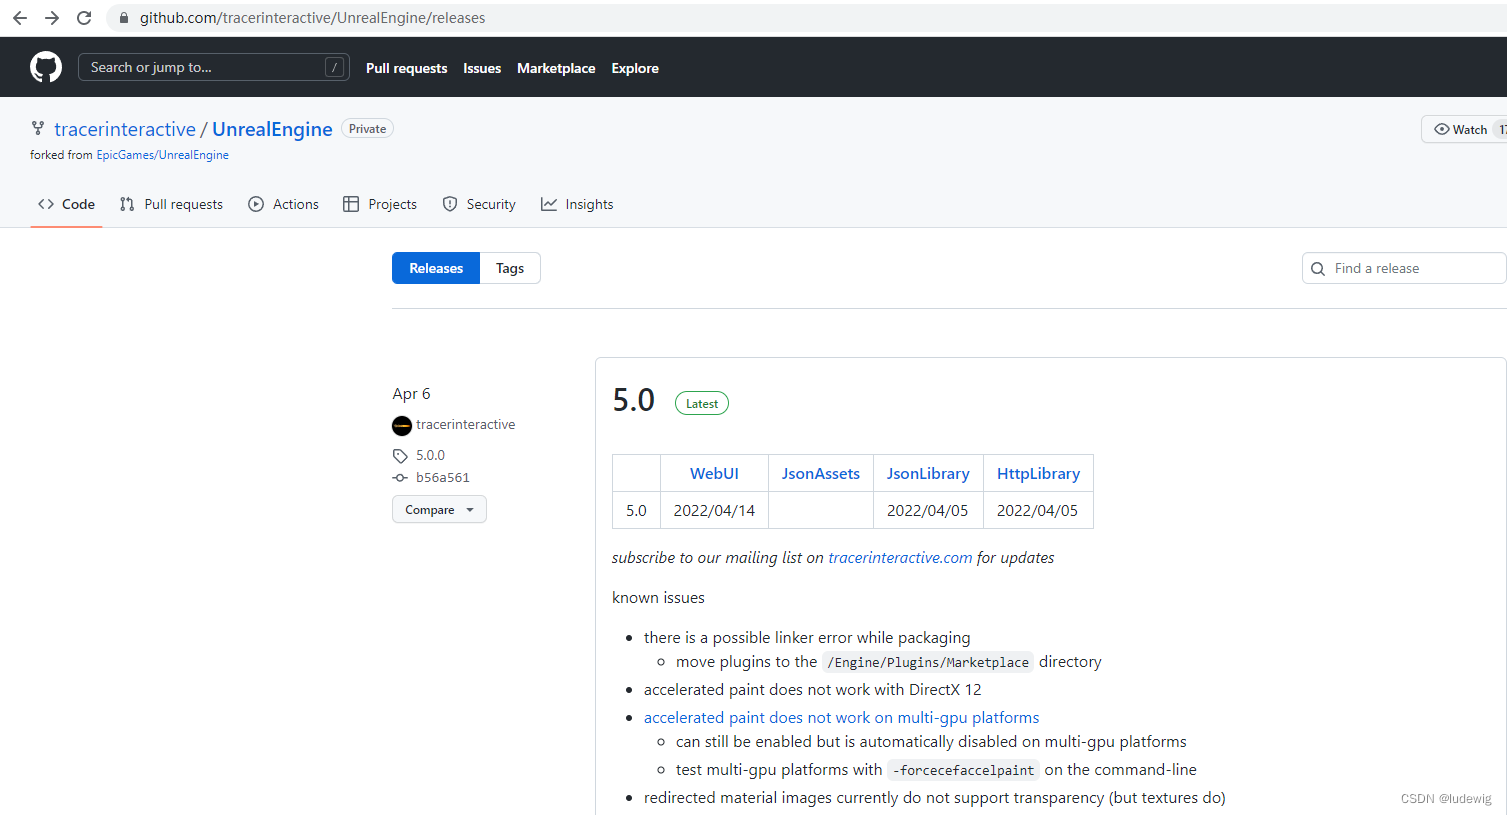Click the 5.0 row label cell
This screenshot has width=1507, height=815.
click(636, 511)
